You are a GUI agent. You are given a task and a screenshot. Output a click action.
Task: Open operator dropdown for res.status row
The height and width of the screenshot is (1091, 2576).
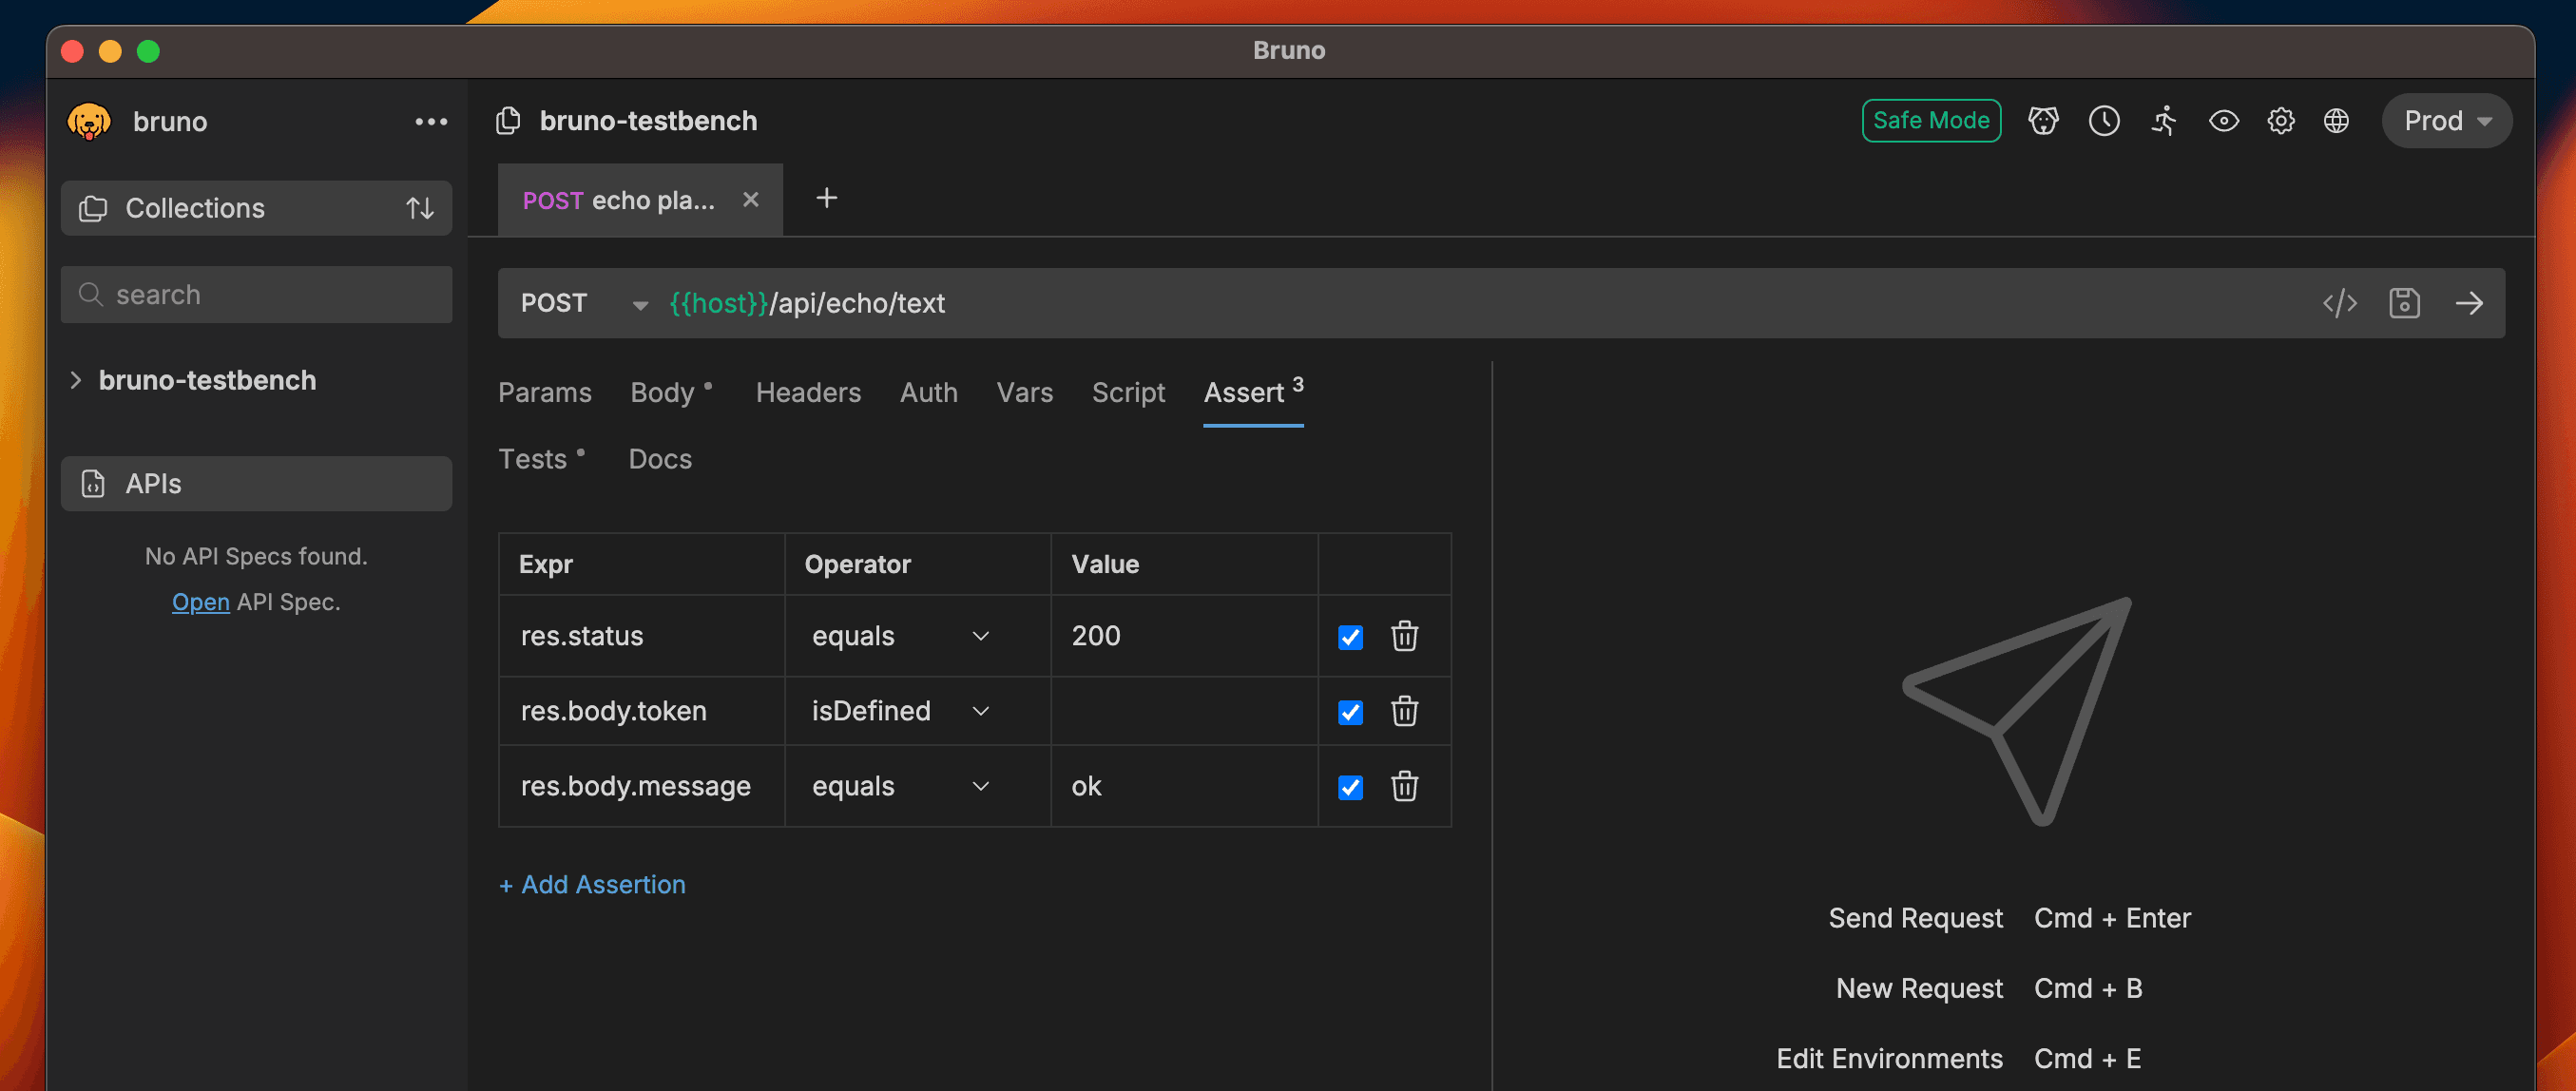[900, 636]
